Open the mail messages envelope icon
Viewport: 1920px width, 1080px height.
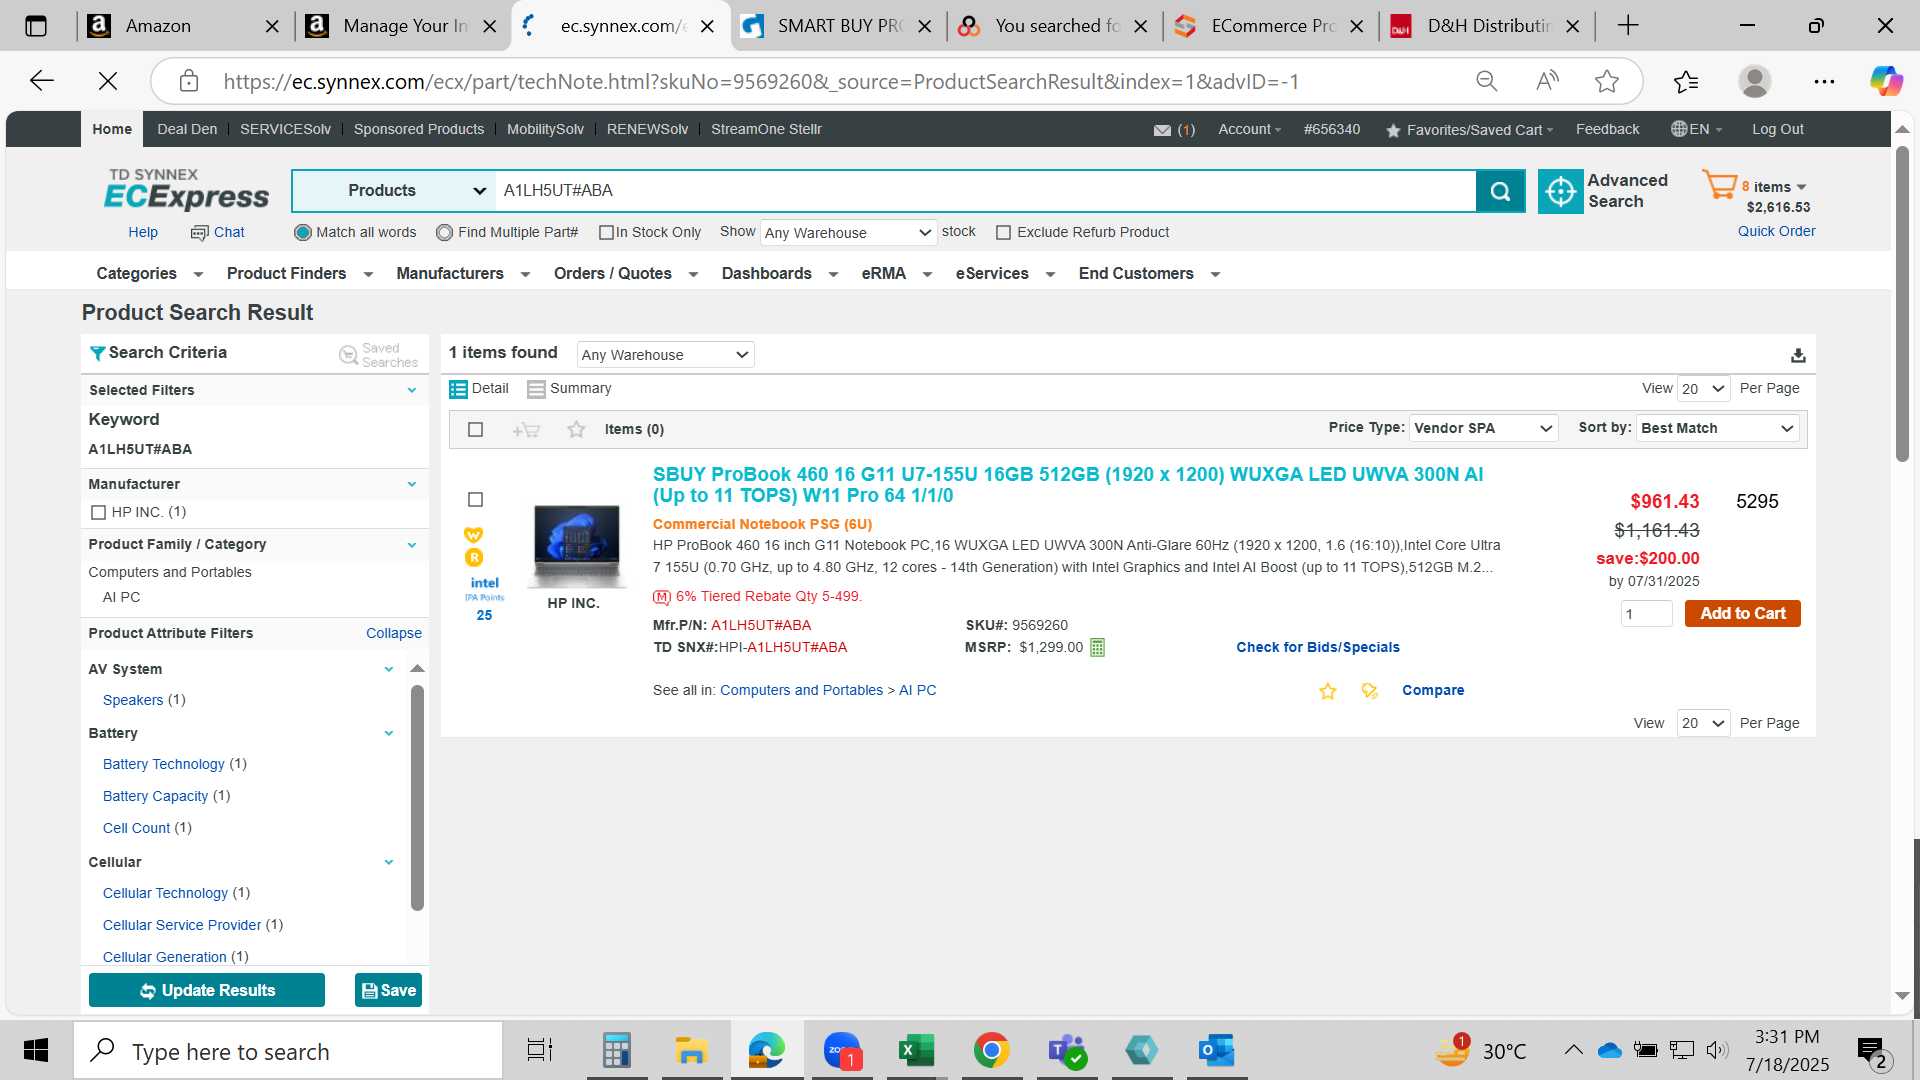pos(1162,130)
